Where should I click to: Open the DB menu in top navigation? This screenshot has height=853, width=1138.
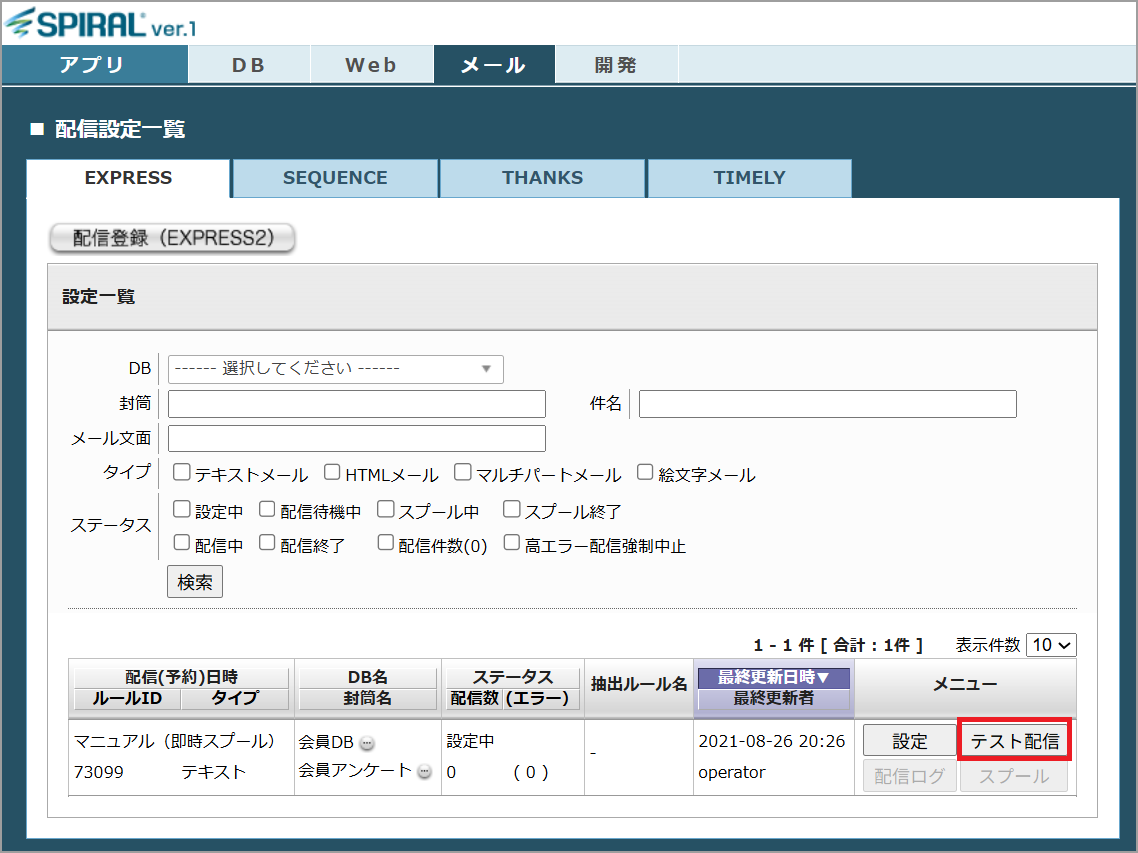[248, 65]
